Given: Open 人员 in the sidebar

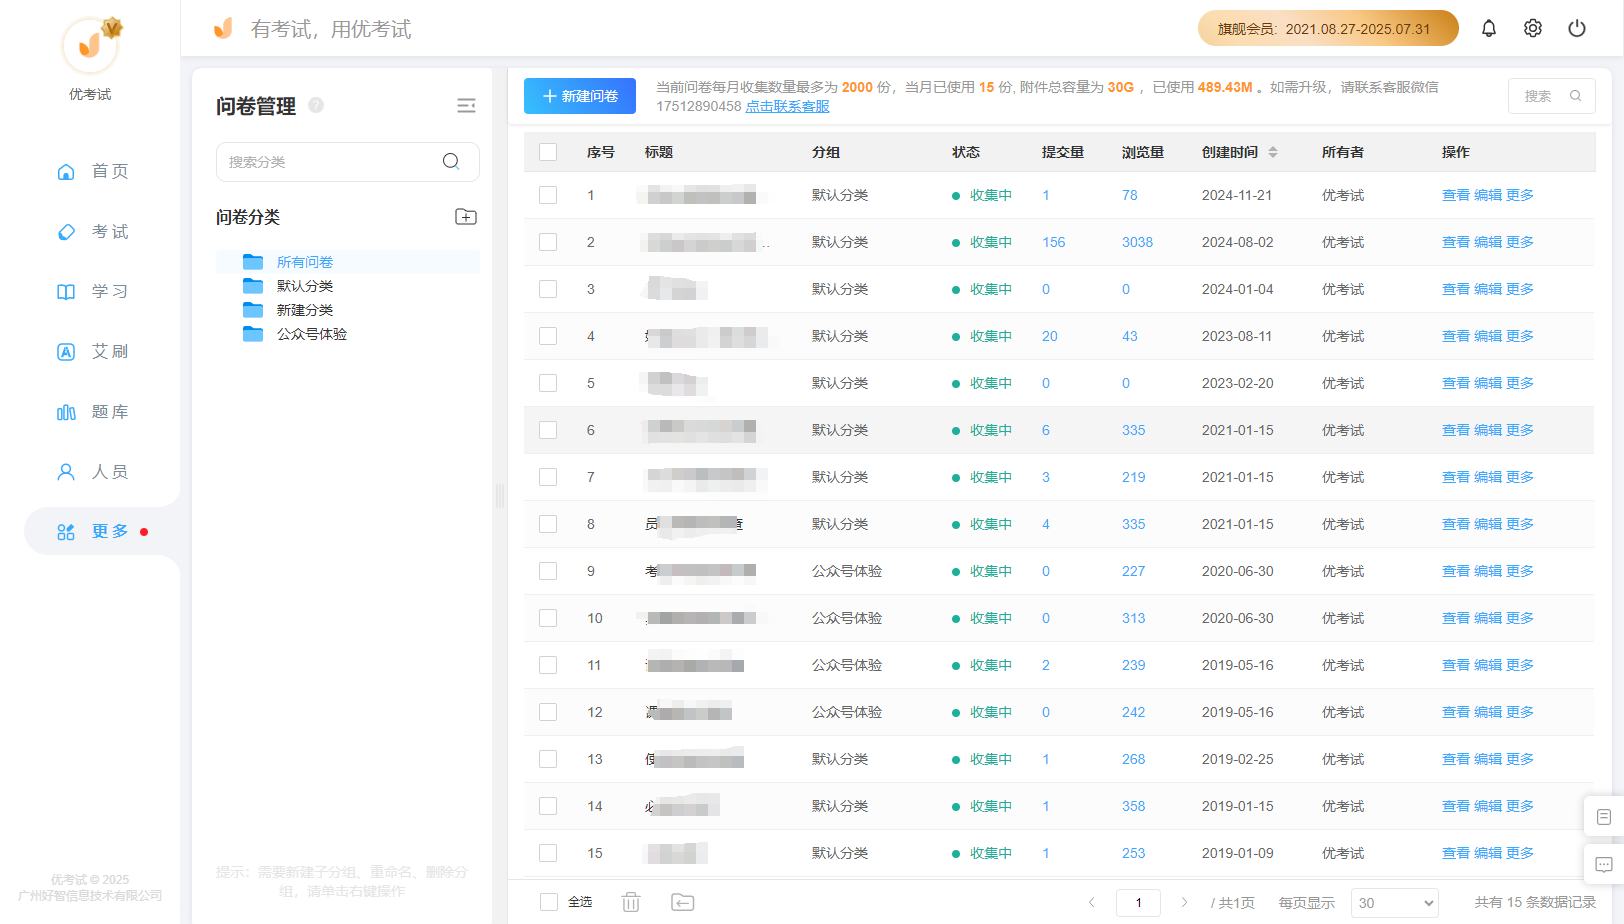Looking at the screenshot, I should tap(92, 471).
